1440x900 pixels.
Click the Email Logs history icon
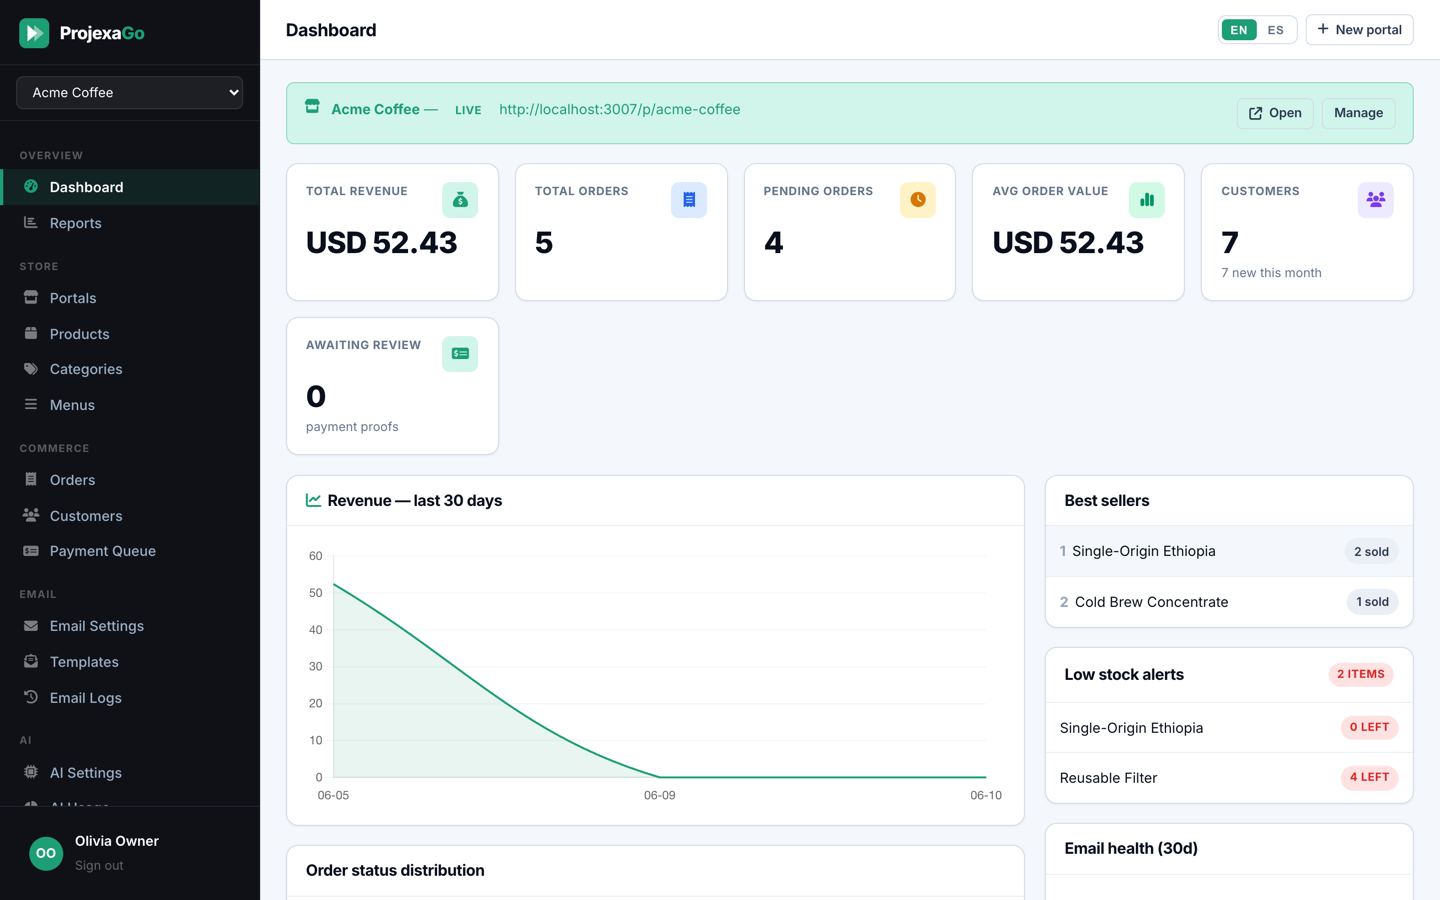pos(31,697)
